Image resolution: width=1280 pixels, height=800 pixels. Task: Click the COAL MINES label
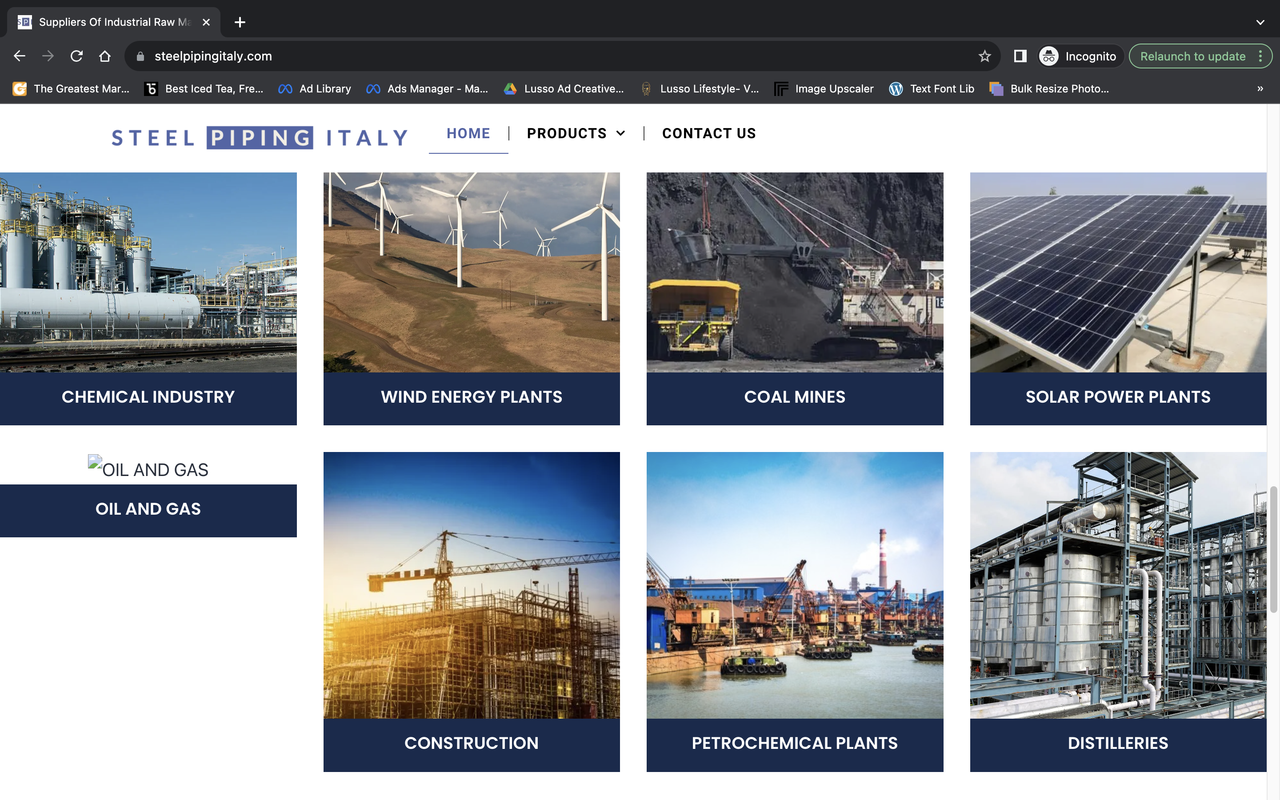pos(795,398)
